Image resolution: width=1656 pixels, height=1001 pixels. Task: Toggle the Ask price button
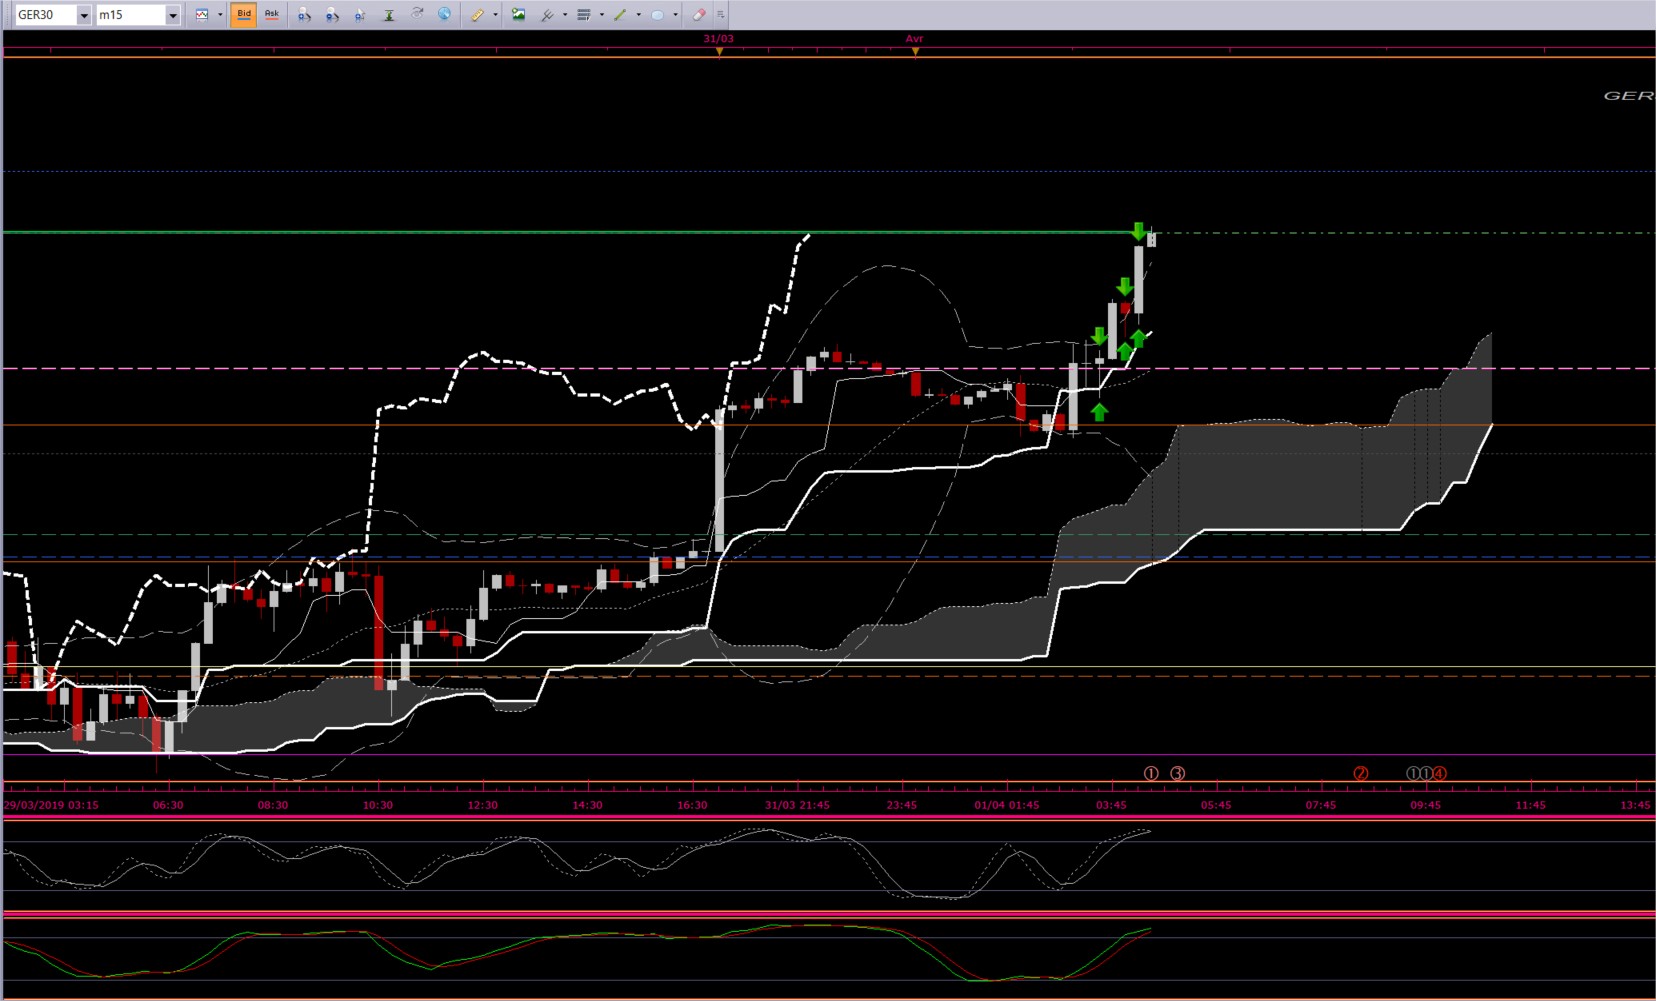point(272,15)
